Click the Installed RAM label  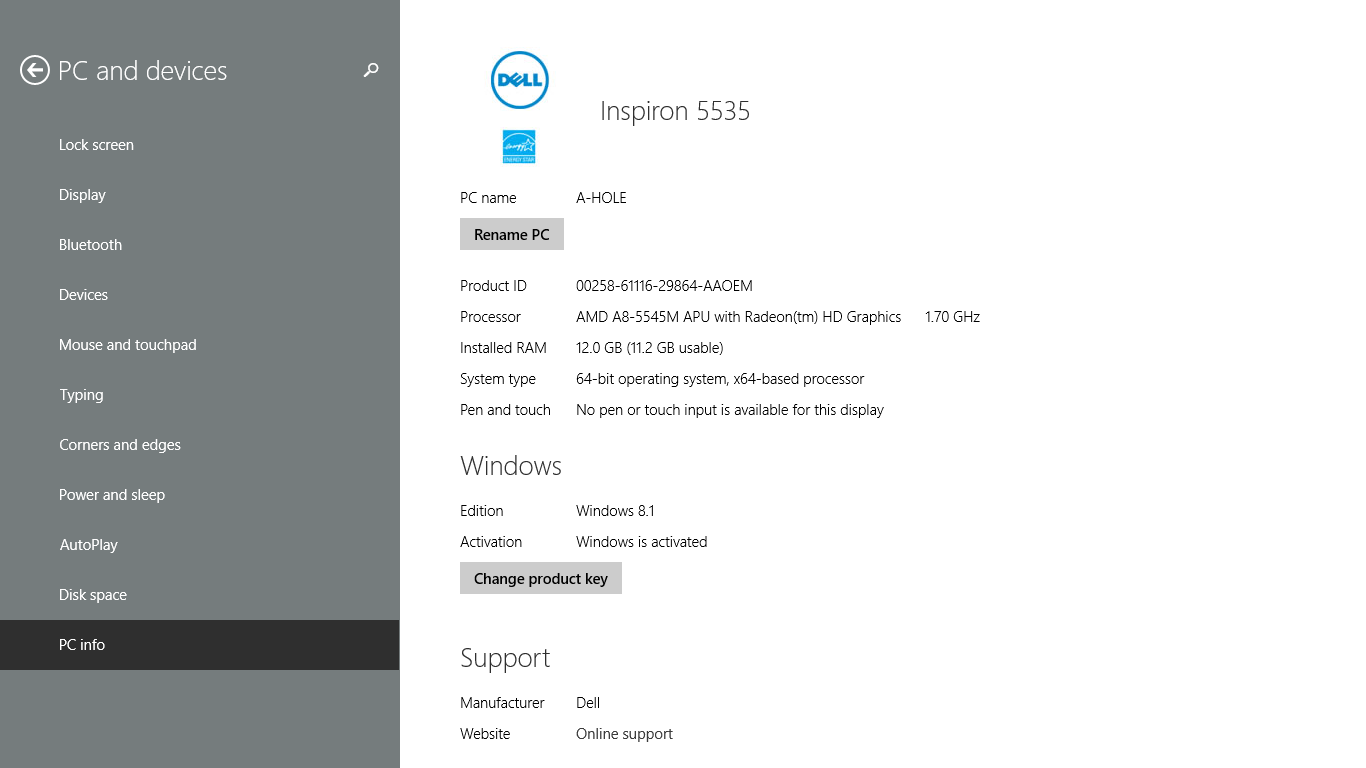point(503,348)
